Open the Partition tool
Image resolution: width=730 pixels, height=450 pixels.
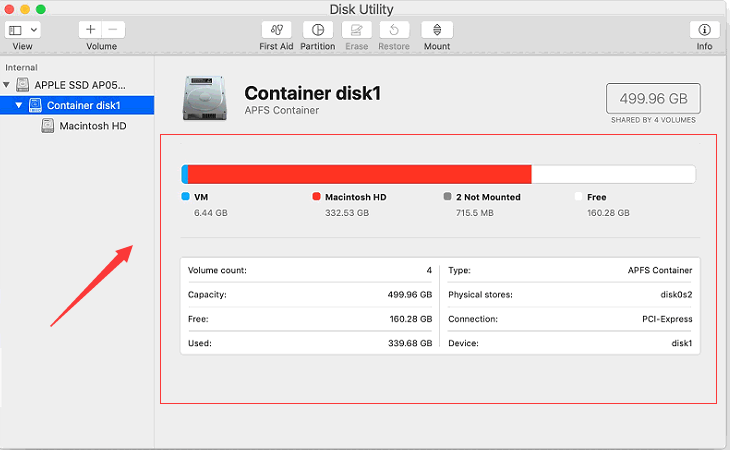click(x=318, y=30)
